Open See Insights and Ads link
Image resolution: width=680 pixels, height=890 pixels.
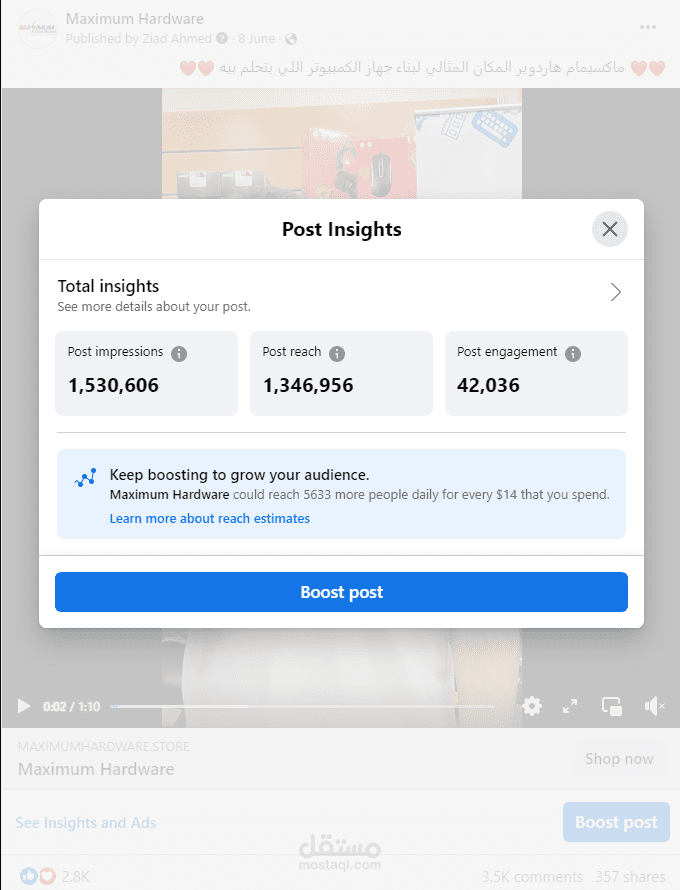(x=86, y=822)
